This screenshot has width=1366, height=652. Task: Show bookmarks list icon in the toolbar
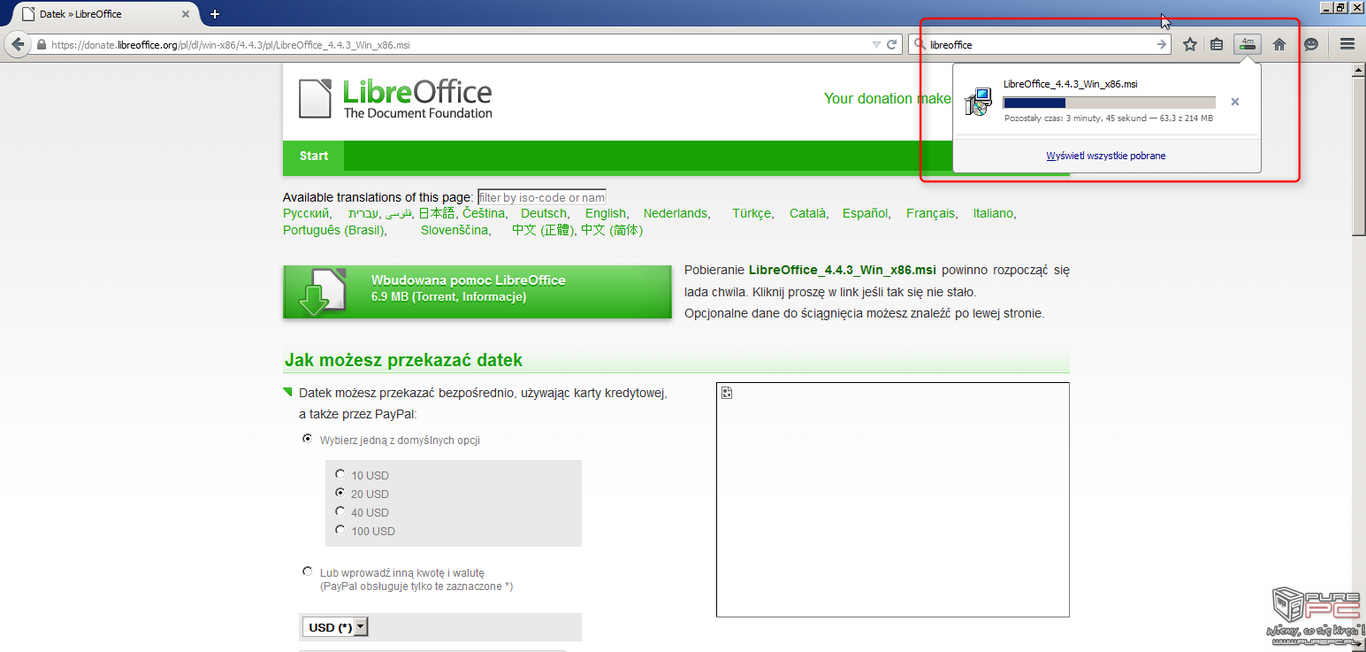[x=1217, y=45]
